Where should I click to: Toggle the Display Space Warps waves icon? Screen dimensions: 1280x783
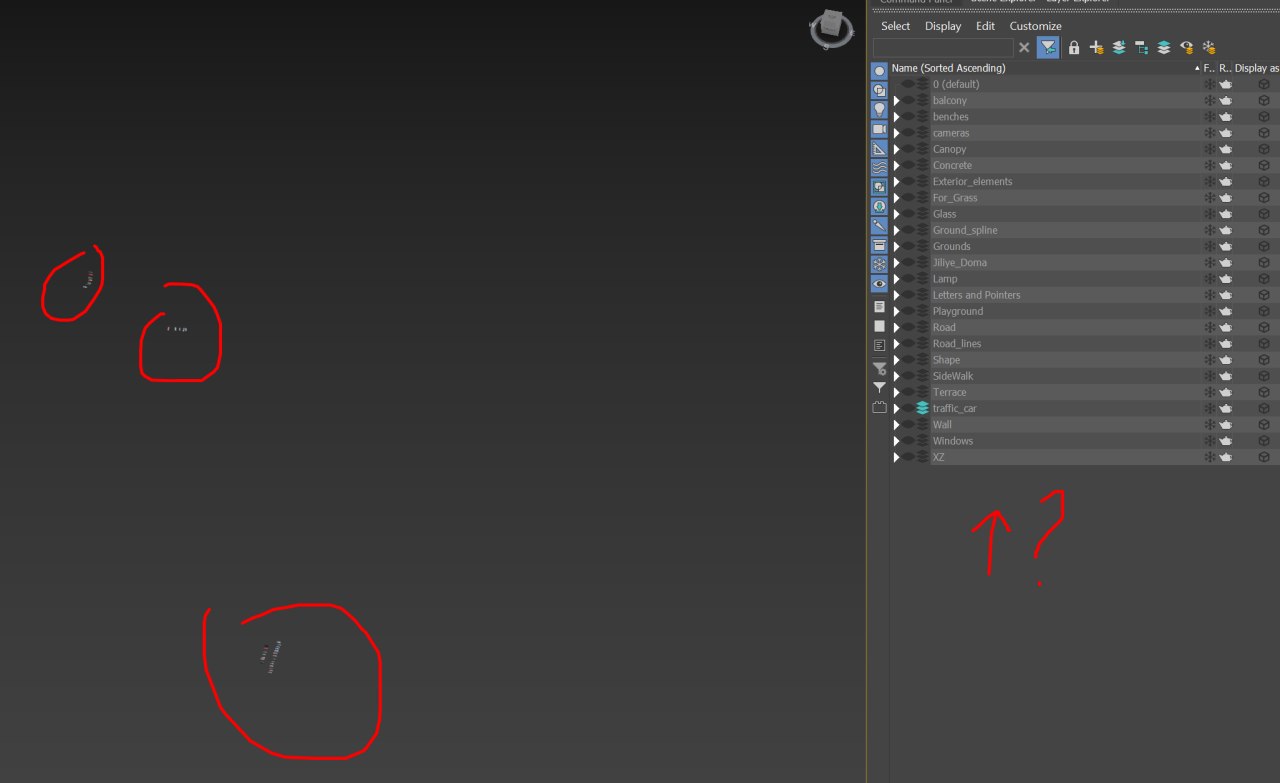click(x=879, y=167)
